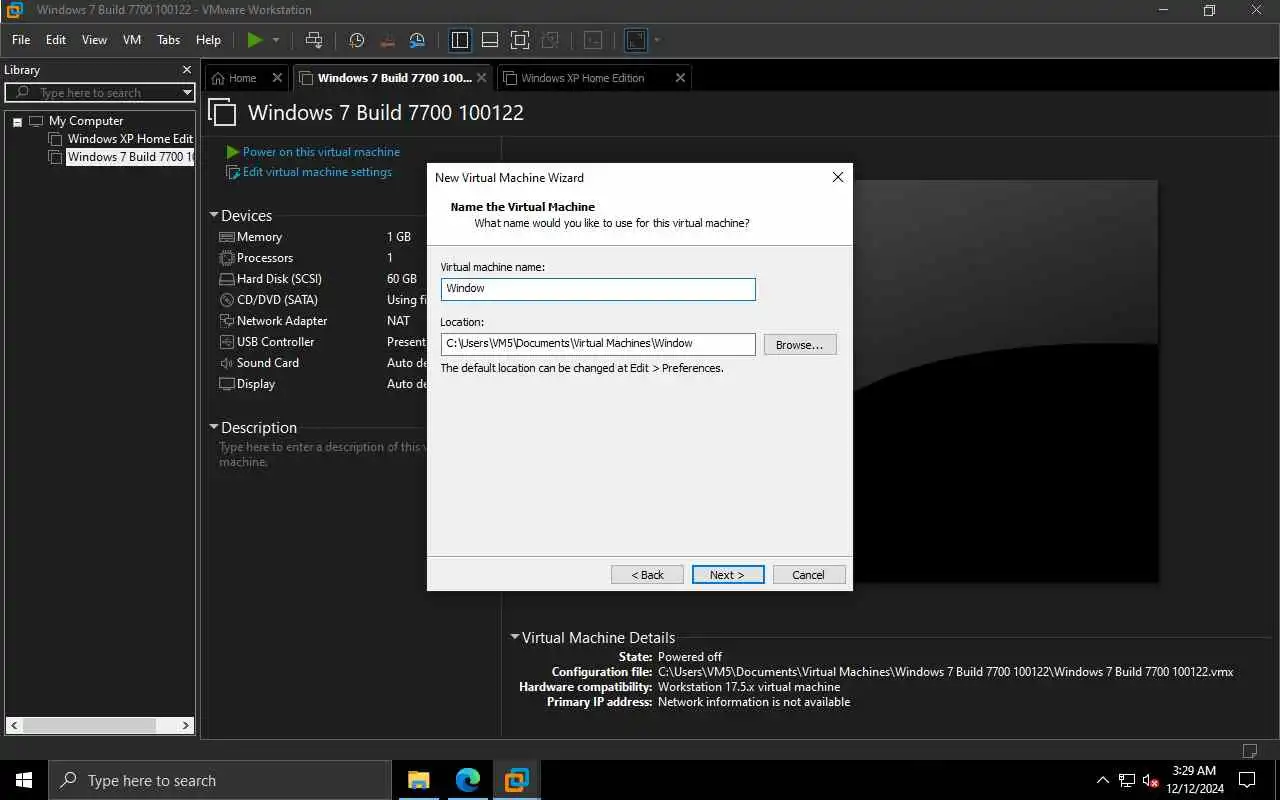Click the Browse button in wizard

pos(800,344)
